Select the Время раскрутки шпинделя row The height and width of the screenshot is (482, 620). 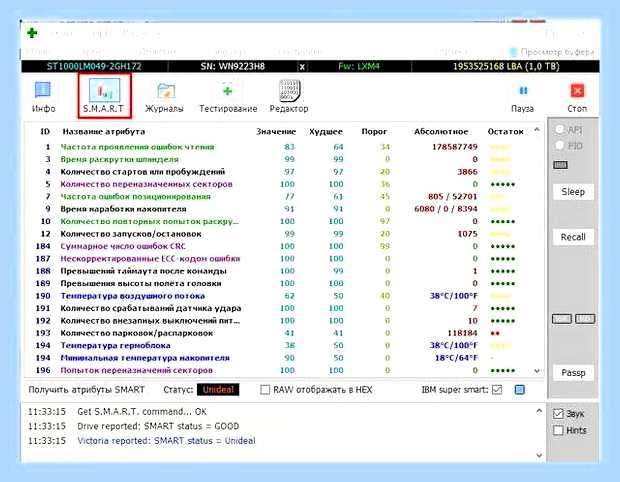click(x=280, y=159)
